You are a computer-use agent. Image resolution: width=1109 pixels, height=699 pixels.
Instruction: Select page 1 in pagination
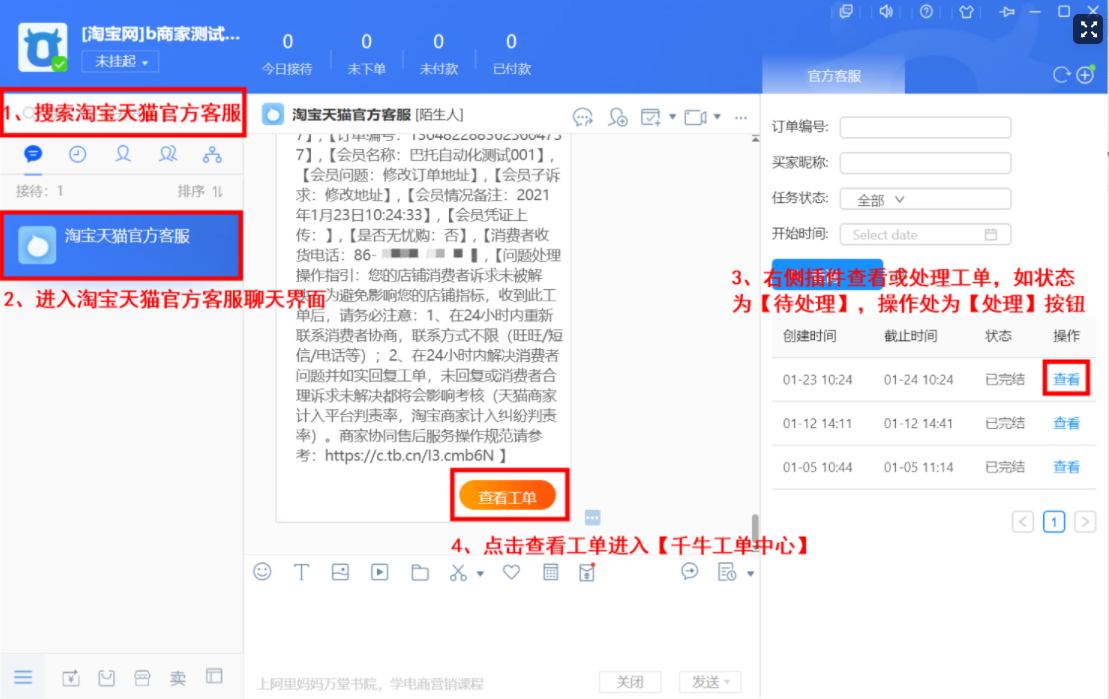click(x=1054, y=521)
